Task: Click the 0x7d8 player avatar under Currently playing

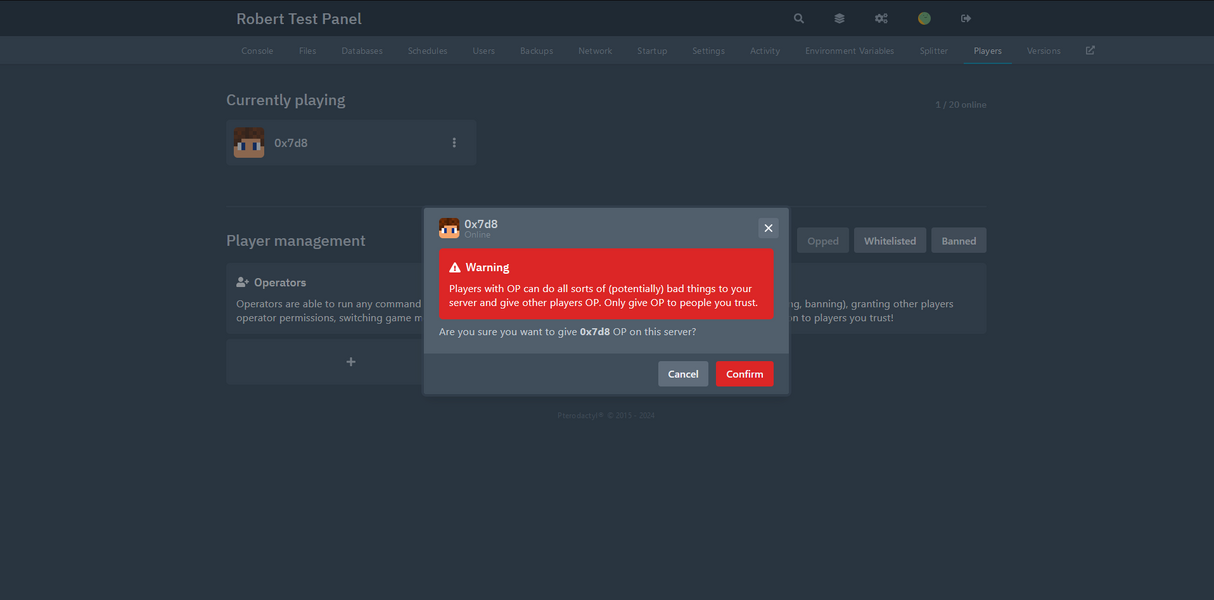Action: click(248, 142)
